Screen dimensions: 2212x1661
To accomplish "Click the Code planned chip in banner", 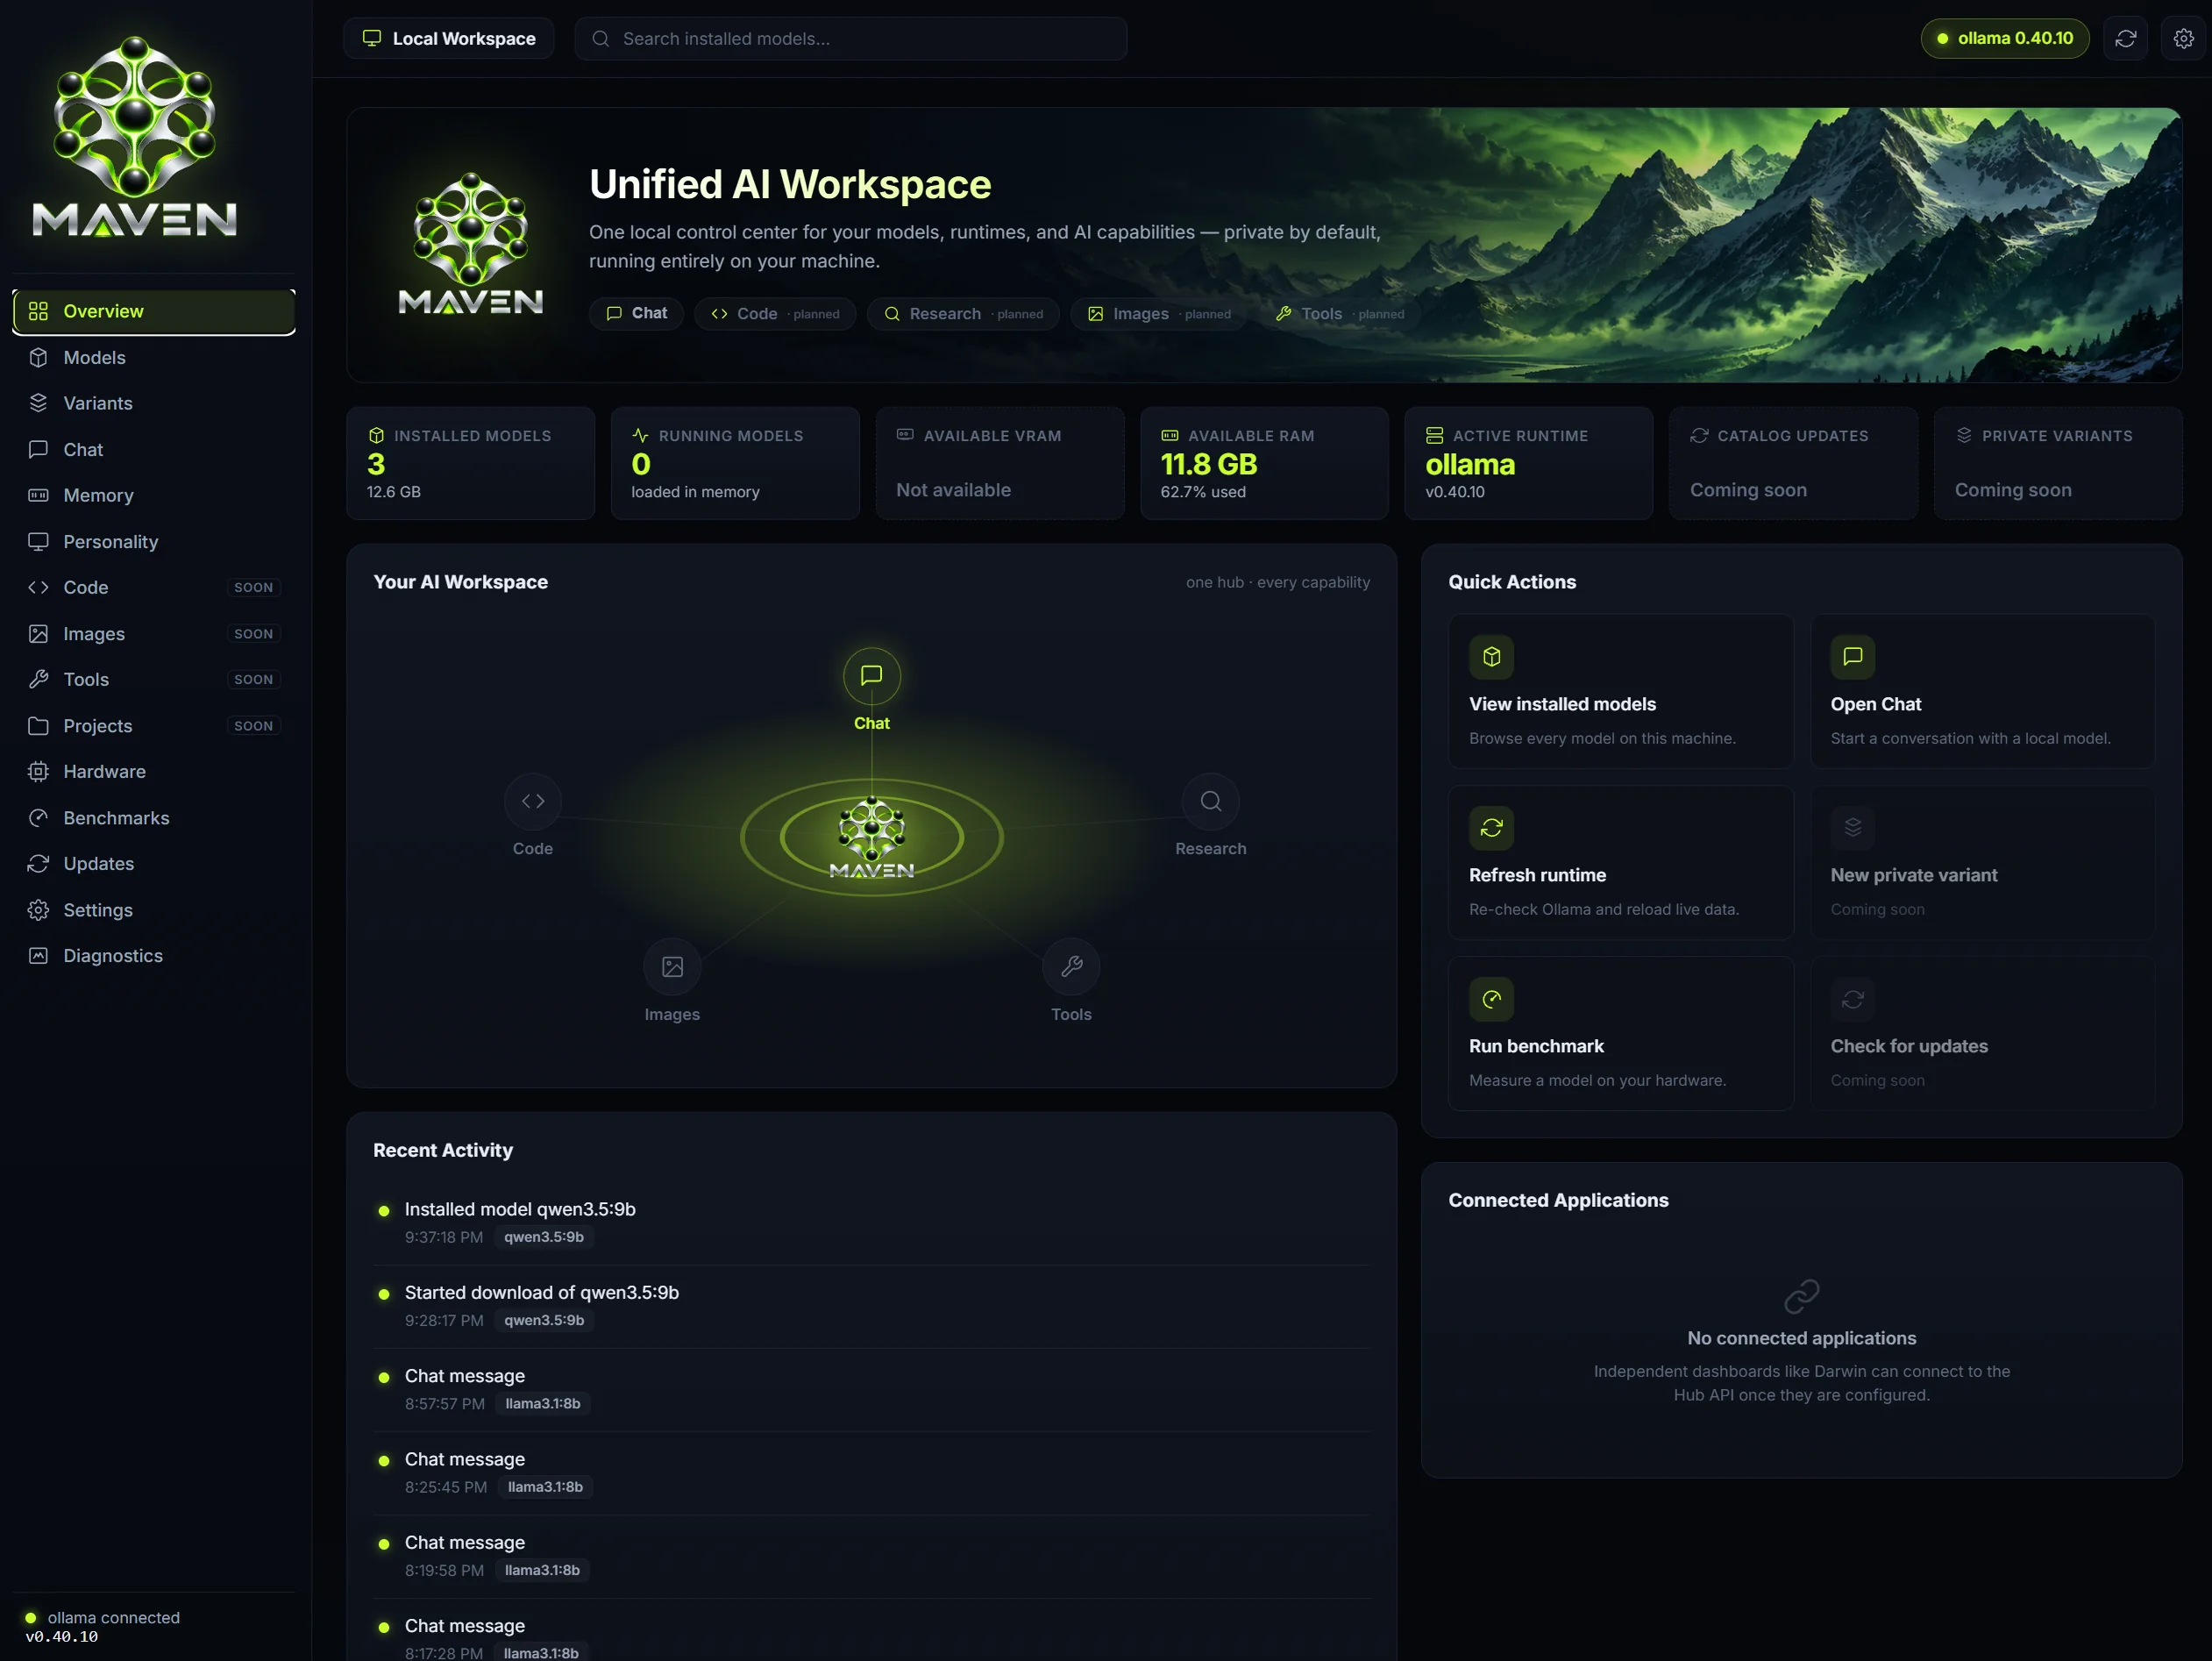I will [x=775, y=314].
